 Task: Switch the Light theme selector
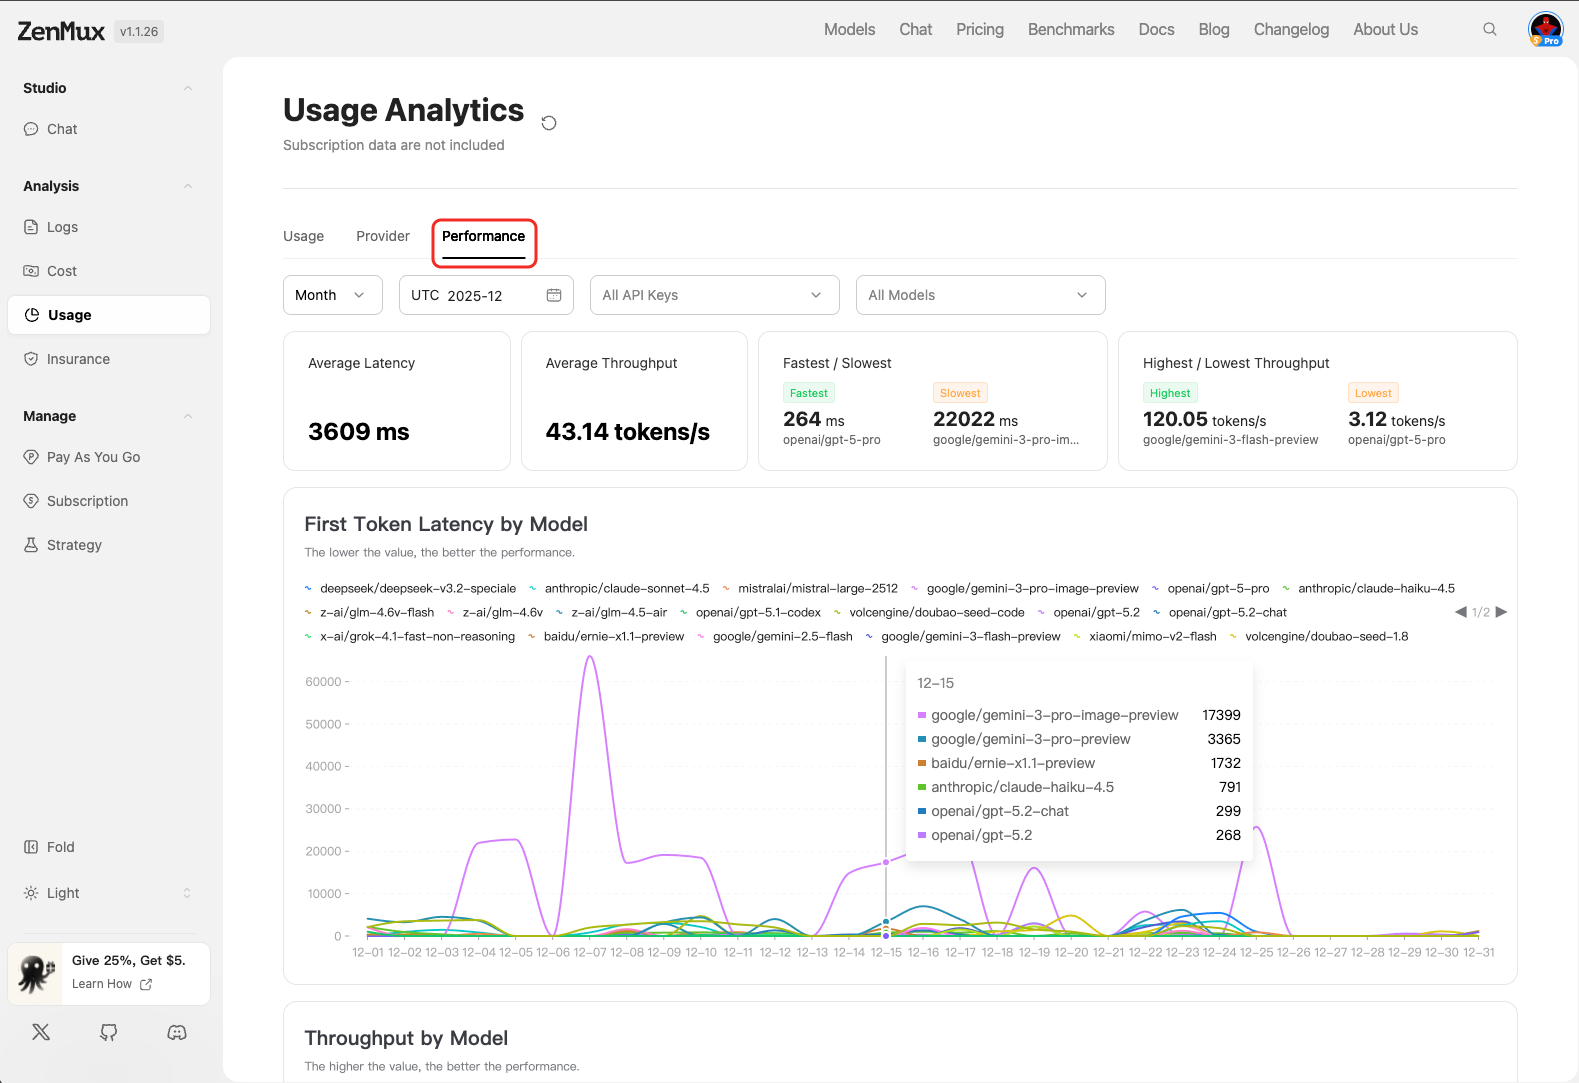107,893
